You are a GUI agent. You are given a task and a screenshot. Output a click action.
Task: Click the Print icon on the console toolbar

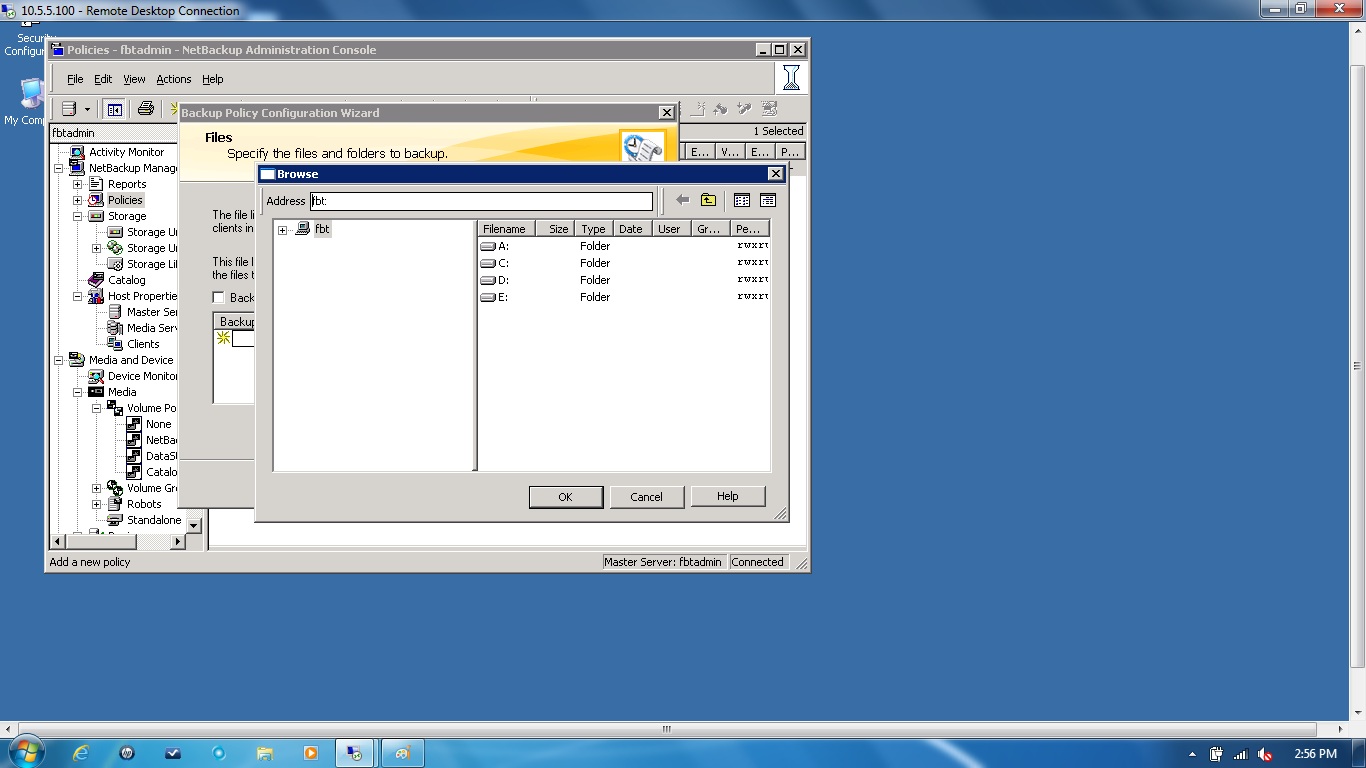click(146, 108)
